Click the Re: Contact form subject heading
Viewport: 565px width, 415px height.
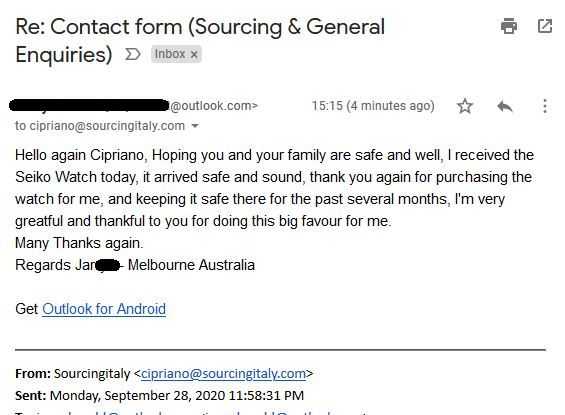200,40
